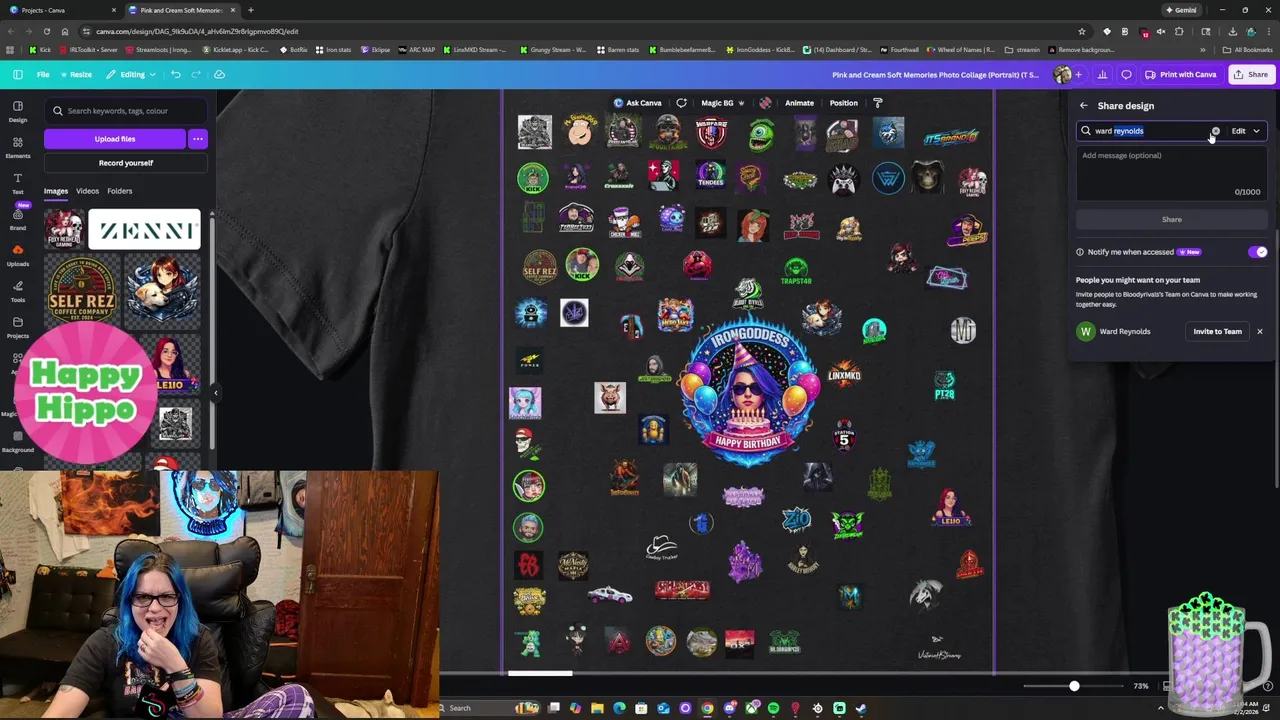Click Position in floating toolbar
Image resolution: width=1280 pixels, height=720 pixels.
pyautogui.click(x=843, y=102)
